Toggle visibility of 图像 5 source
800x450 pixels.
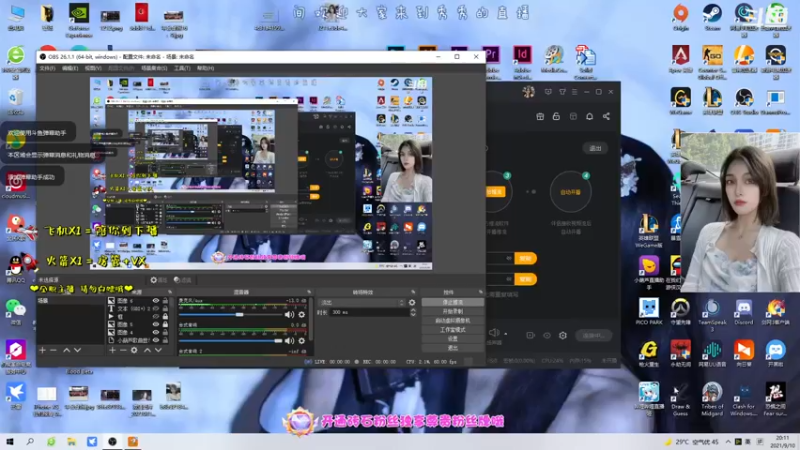click(156, 324)
